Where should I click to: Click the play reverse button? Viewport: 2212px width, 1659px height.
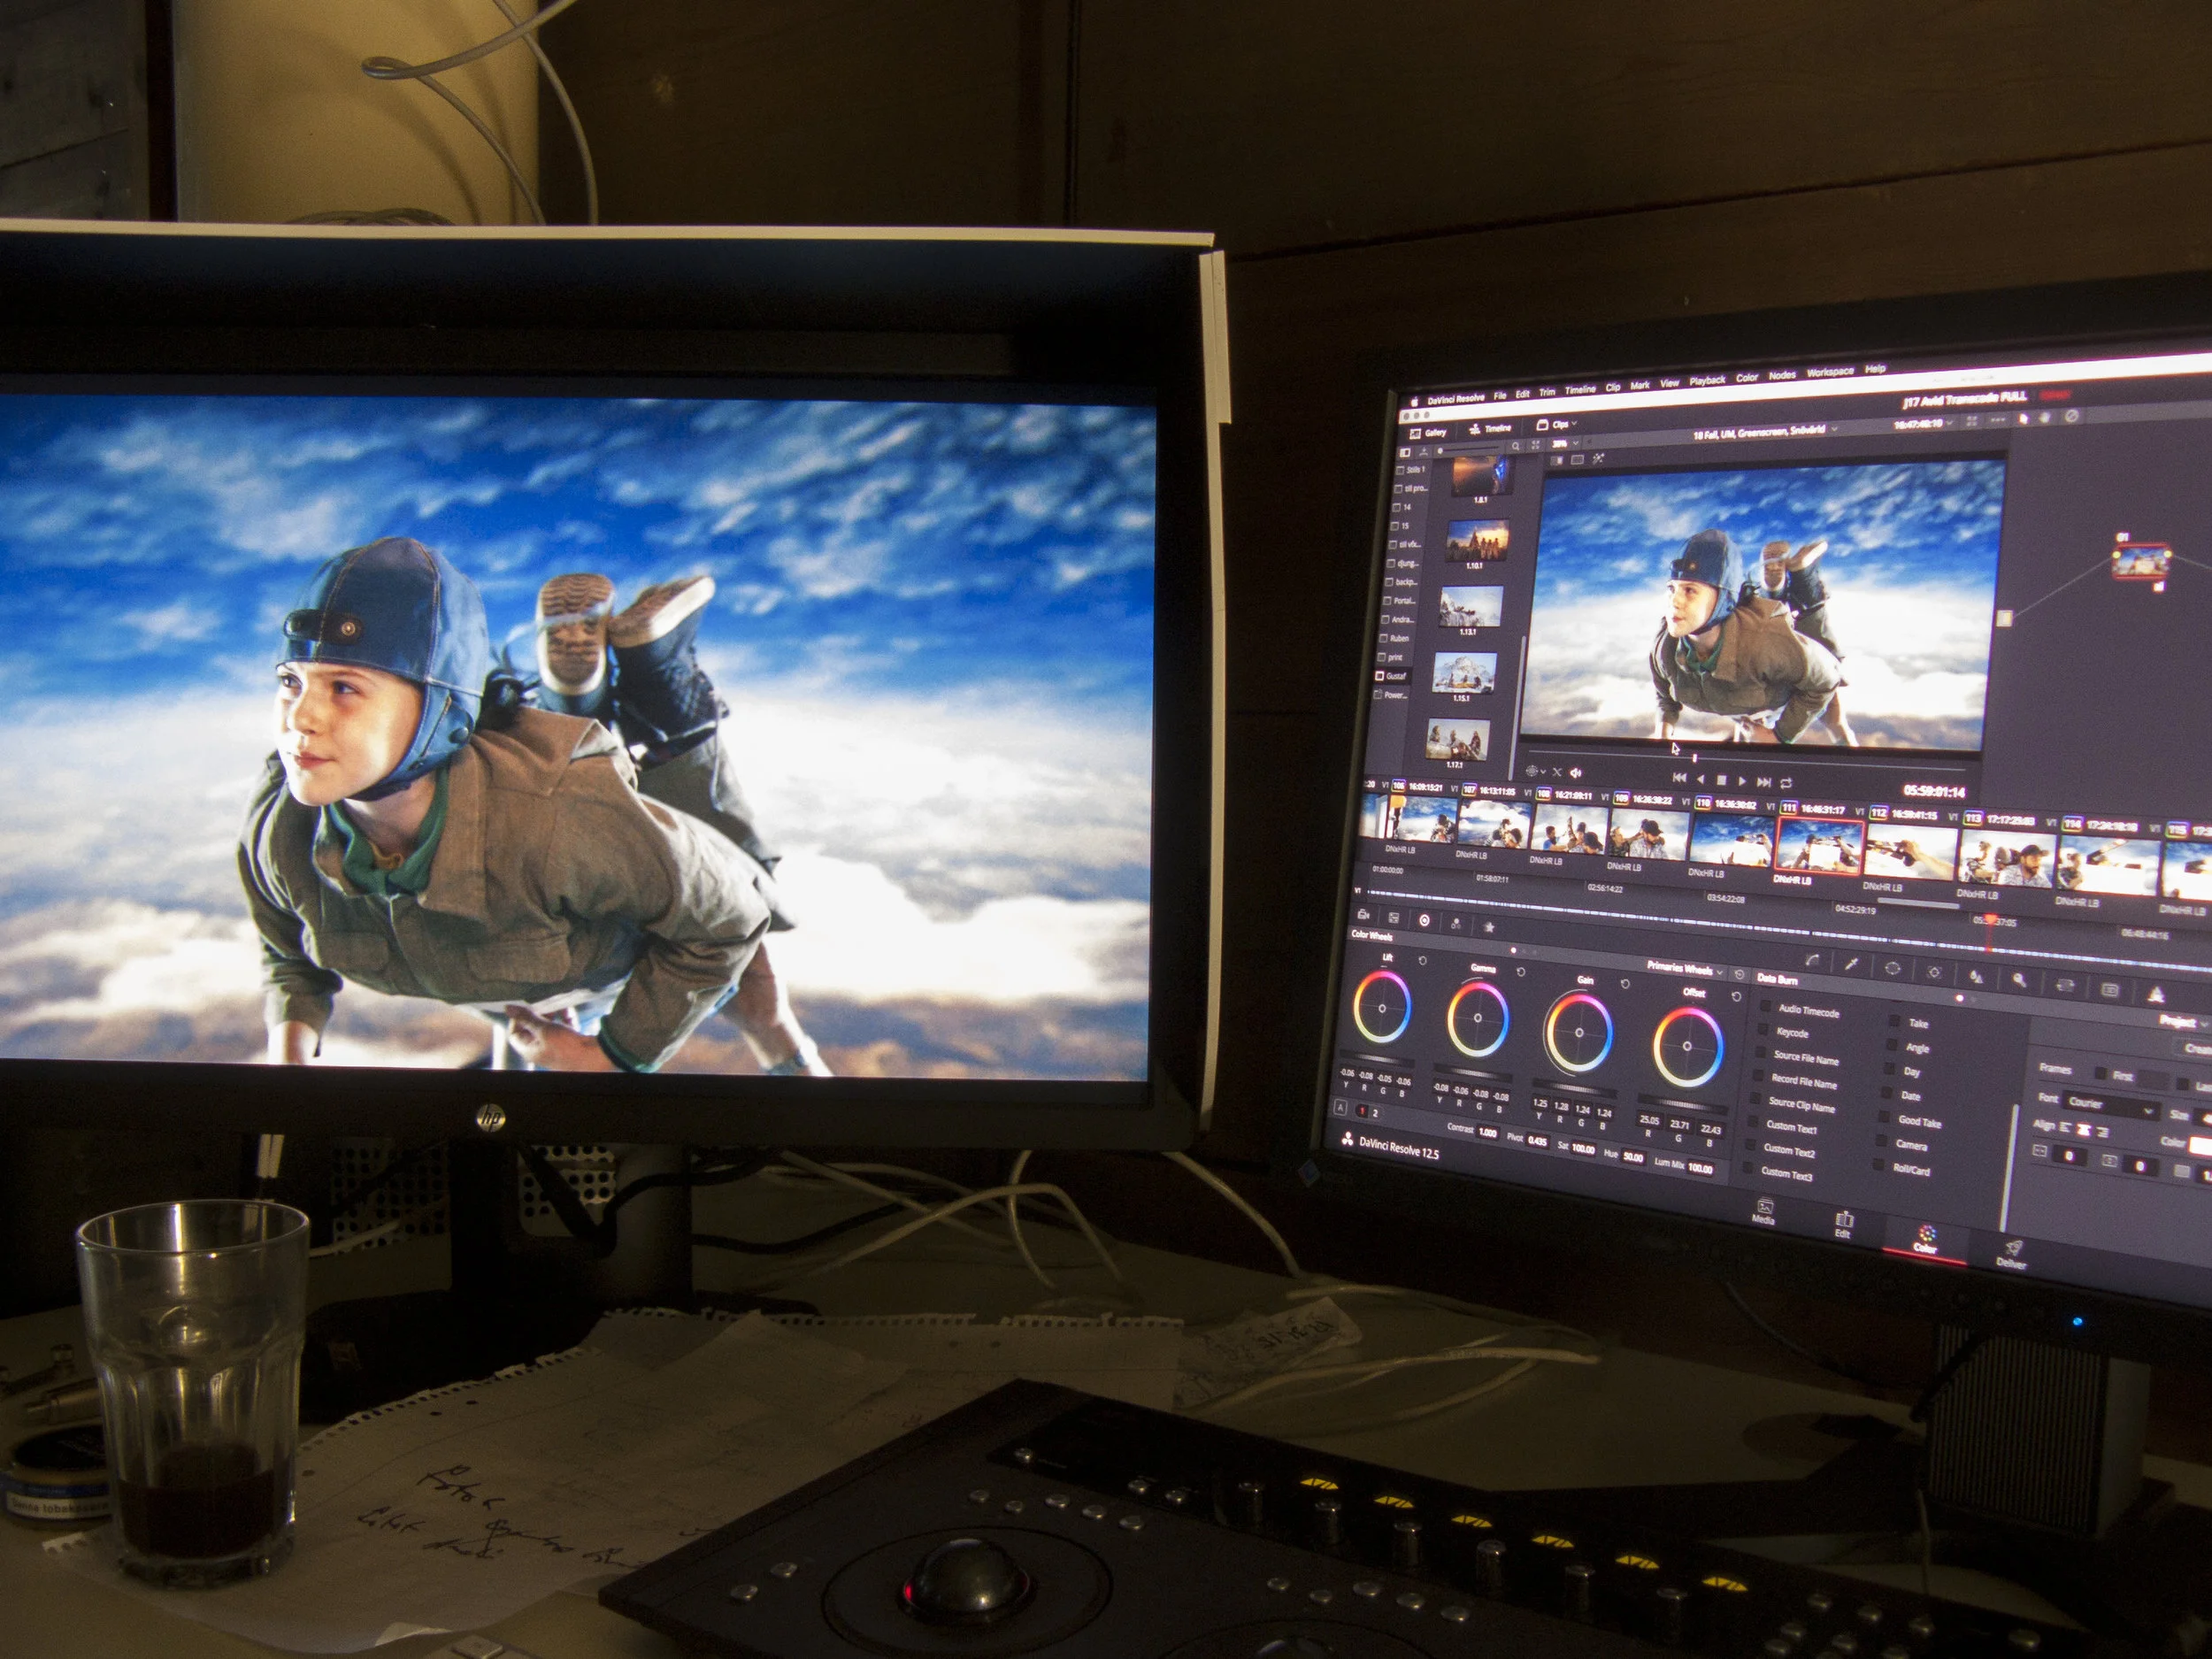click(x=1700, y=780)
